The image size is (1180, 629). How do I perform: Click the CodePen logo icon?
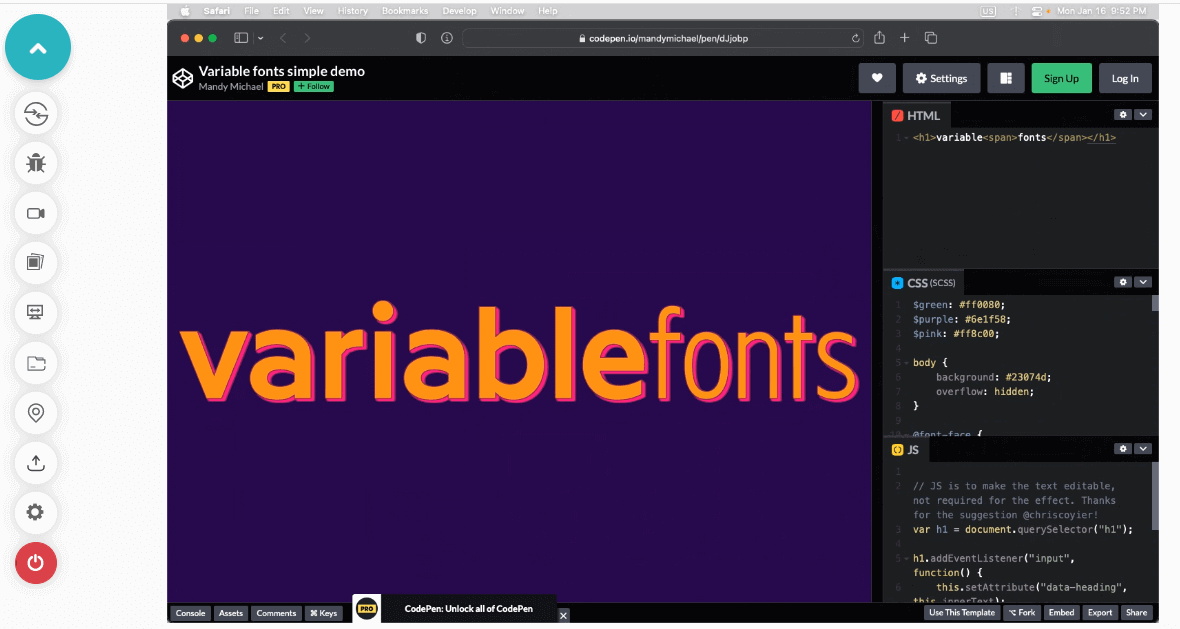click(x=182, y=78)
